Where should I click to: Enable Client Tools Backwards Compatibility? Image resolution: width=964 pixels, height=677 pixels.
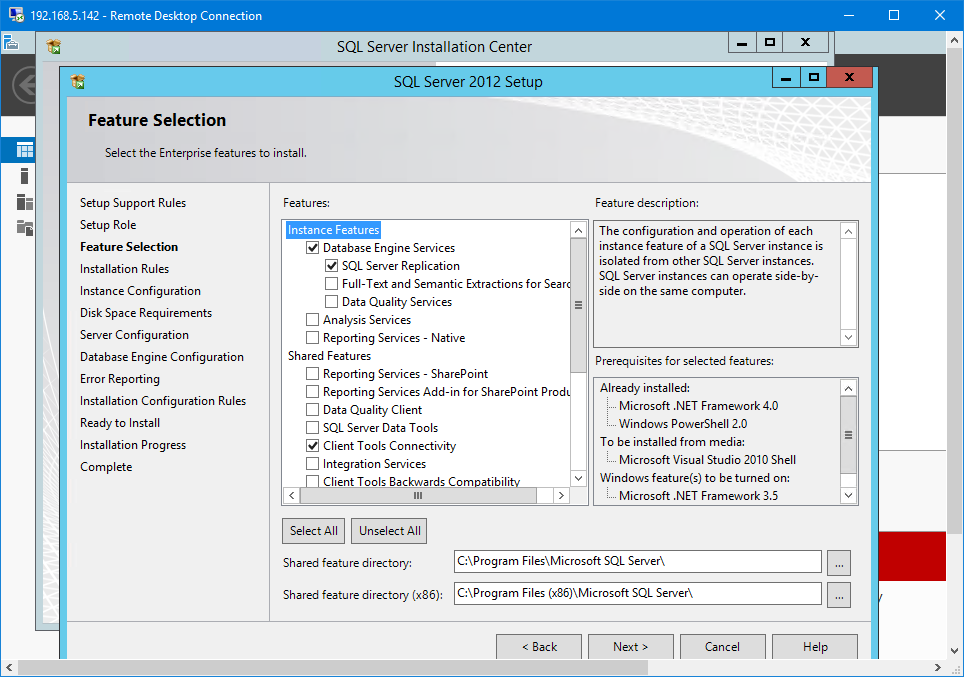312,481
